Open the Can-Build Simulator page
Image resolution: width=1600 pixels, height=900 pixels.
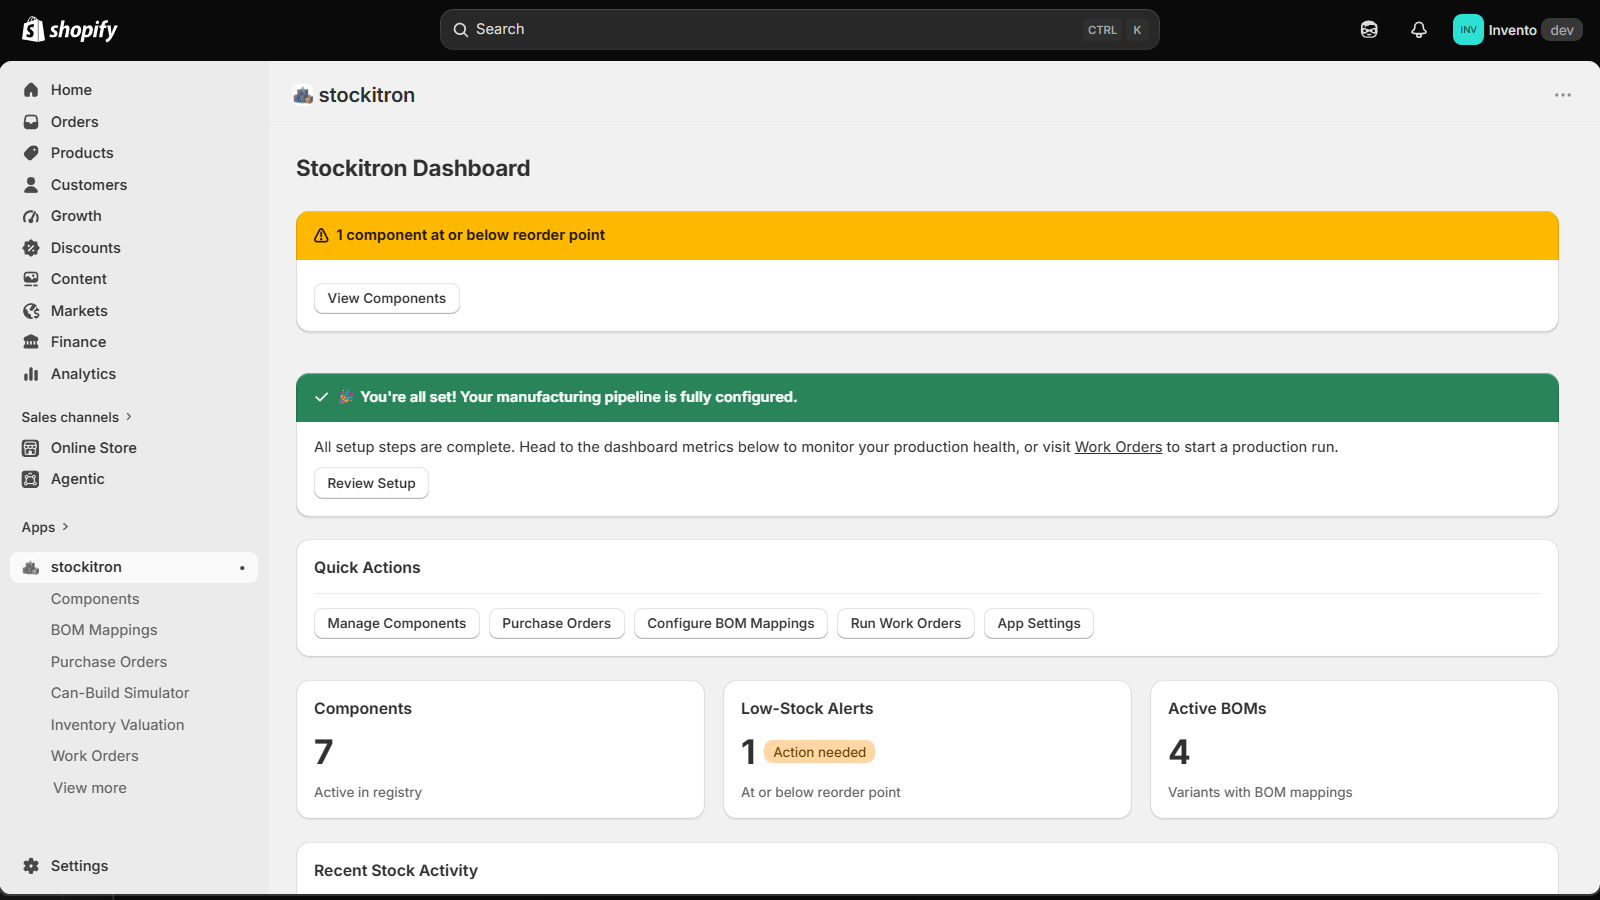(x=120, y=693)
